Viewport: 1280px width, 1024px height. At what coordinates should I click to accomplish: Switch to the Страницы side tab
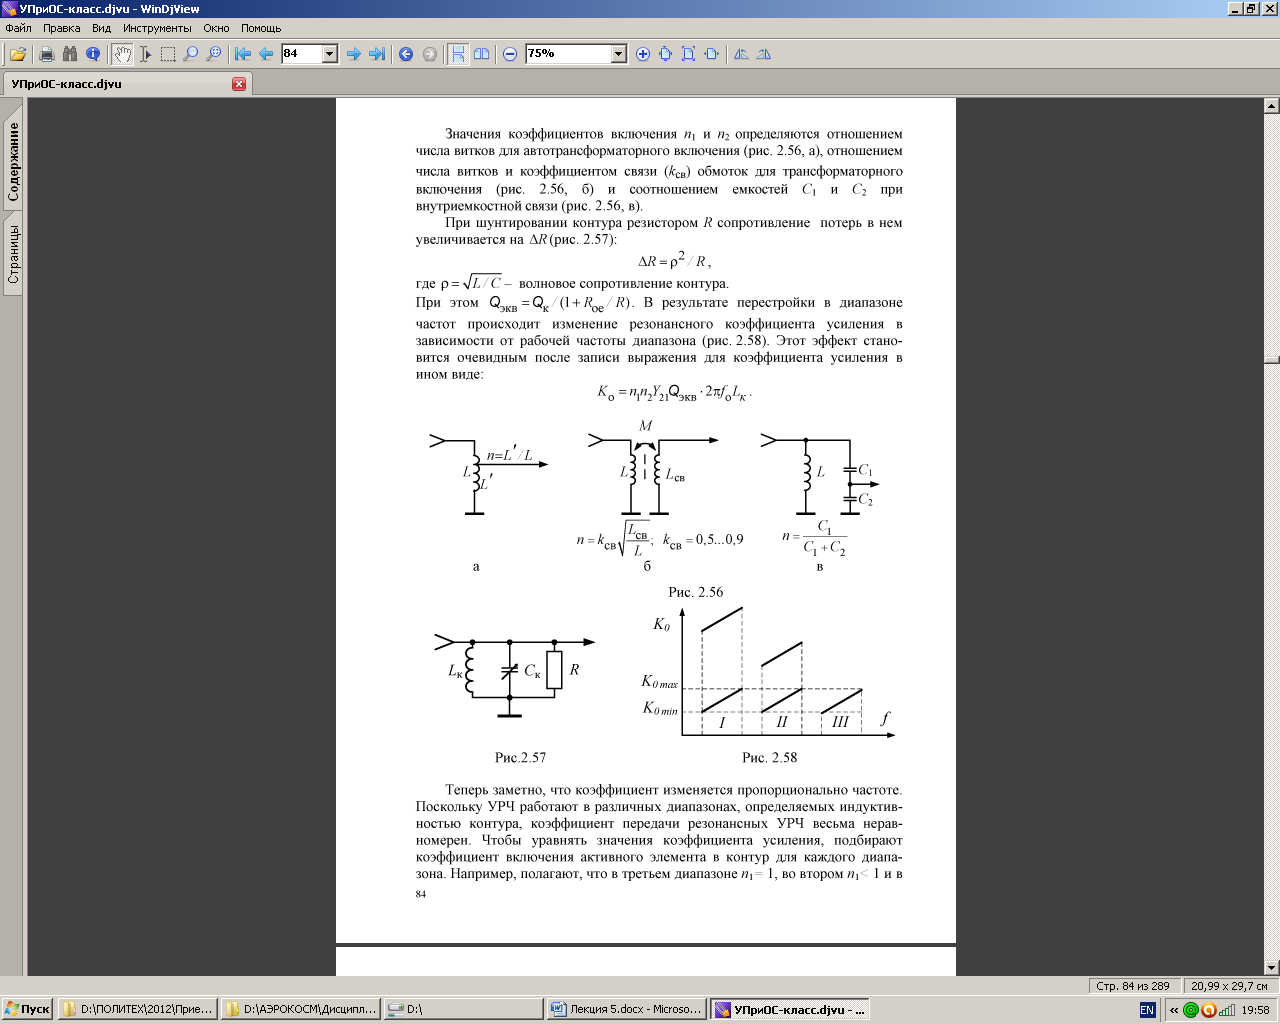pyautogui.click(x=13, y=254)
